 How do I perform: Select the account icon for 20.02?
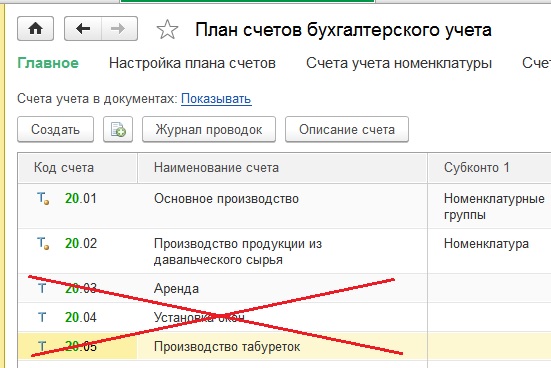click(x=43, y=243)
